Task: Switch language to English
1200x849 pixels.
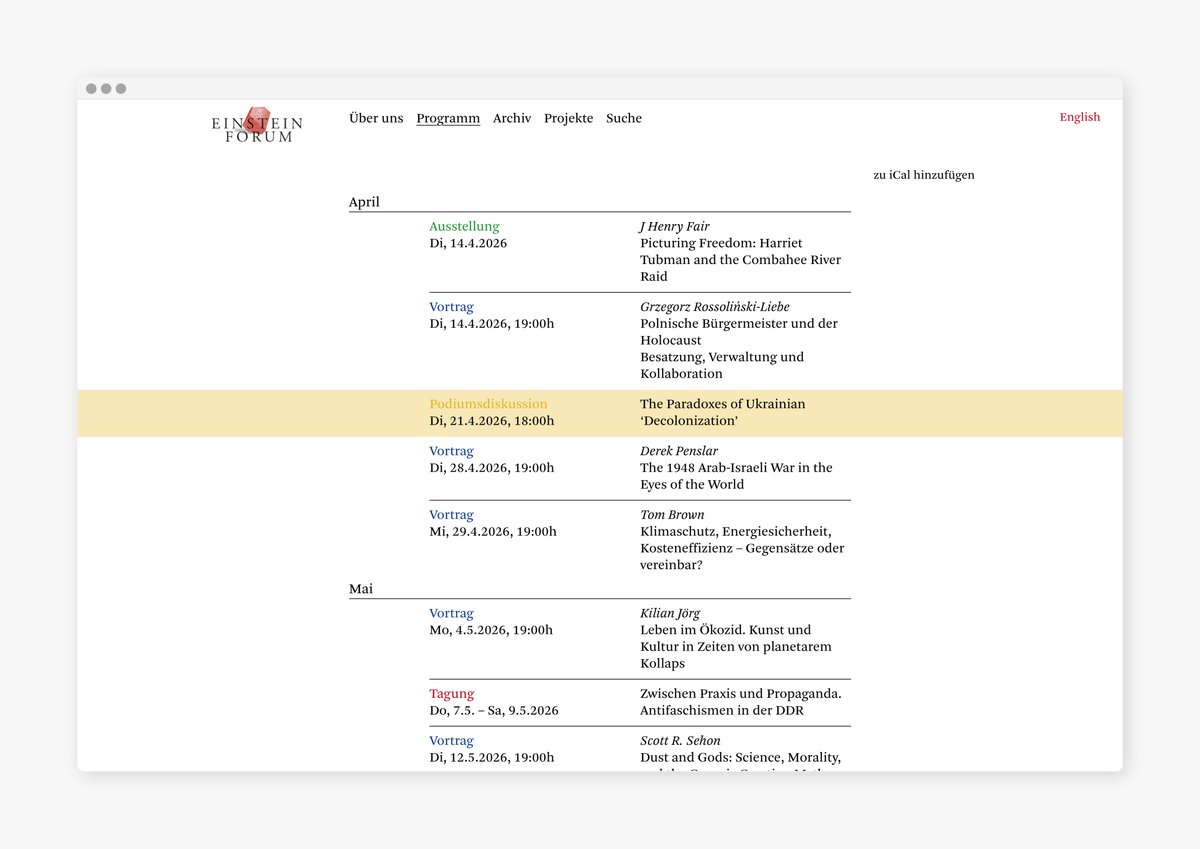Action: click(1080, 117)
